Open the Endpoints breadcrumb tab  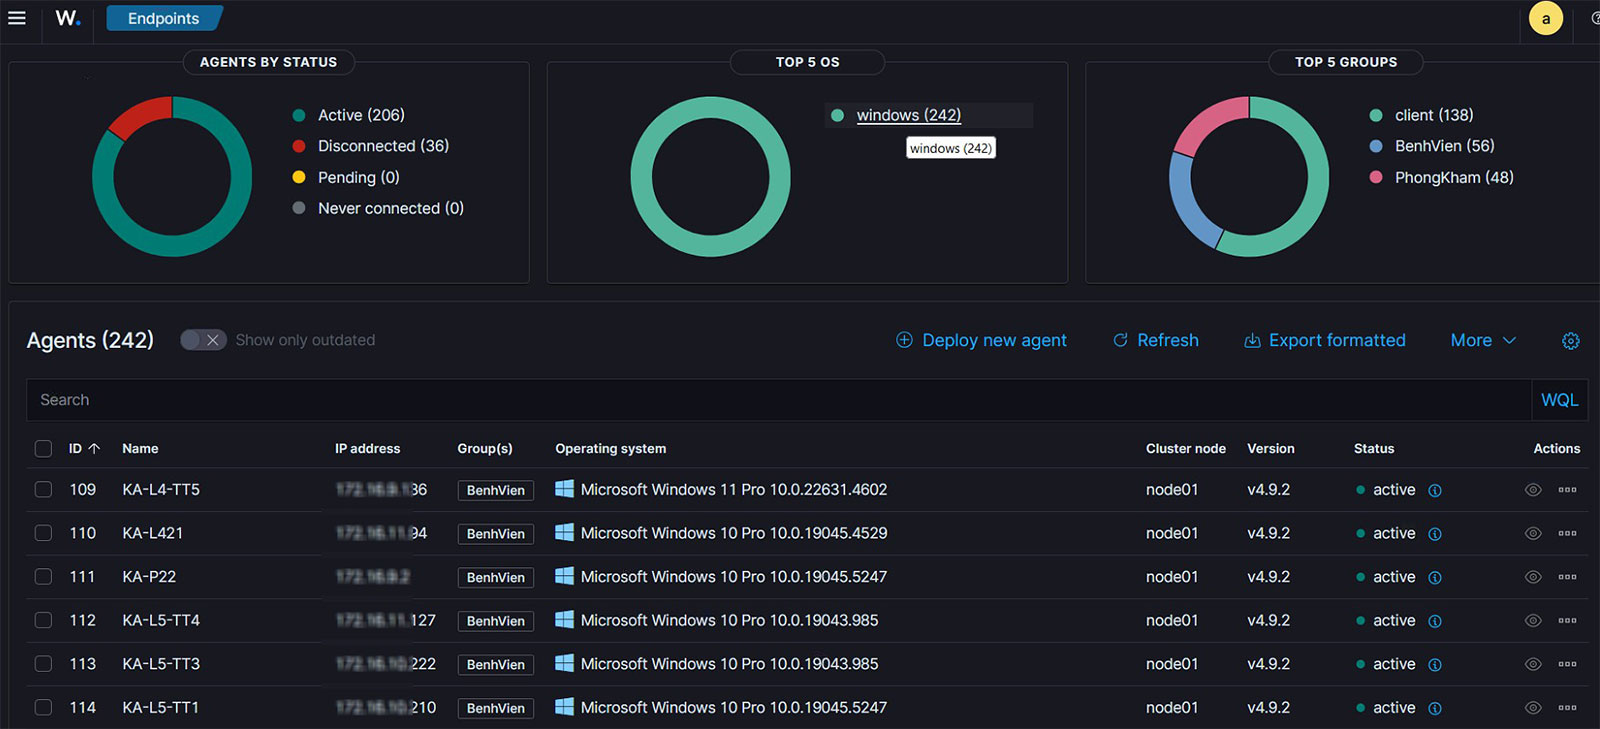(163, 18)
